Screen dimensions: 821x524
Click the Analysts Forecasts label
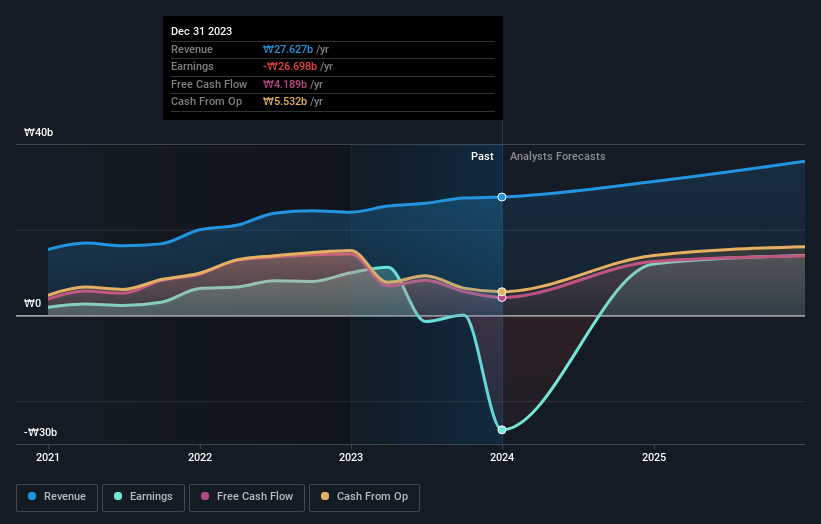558,157
